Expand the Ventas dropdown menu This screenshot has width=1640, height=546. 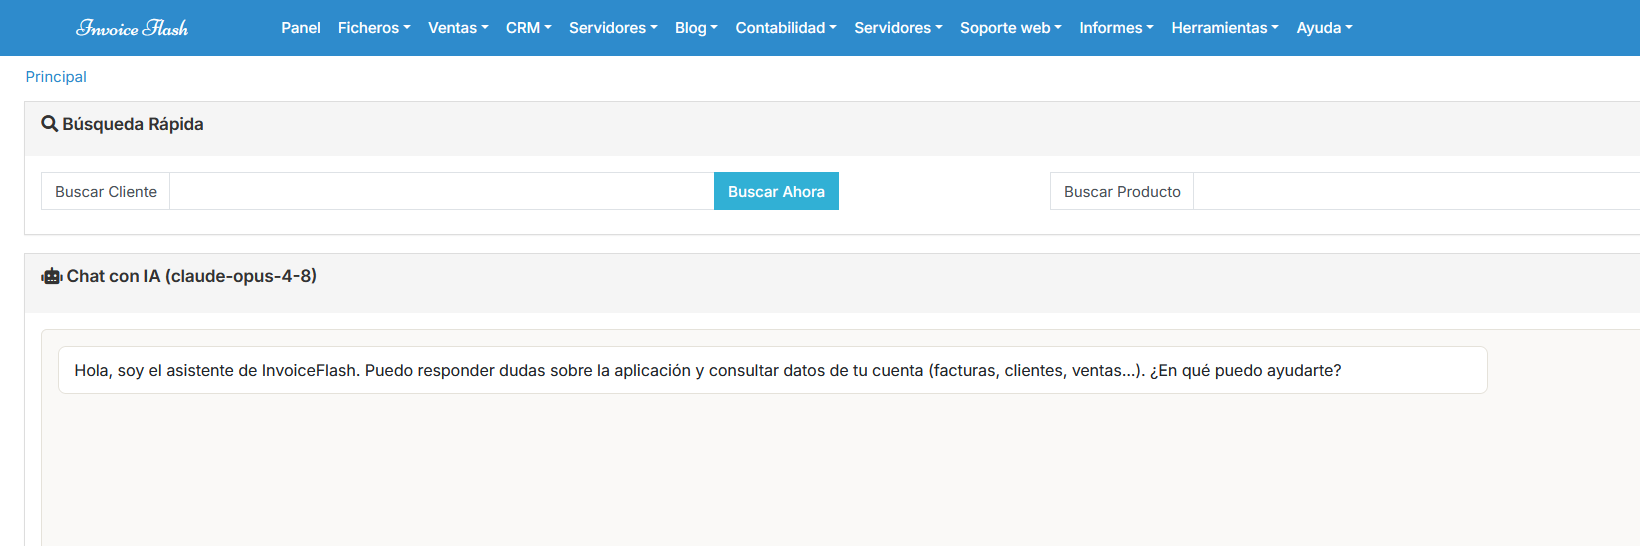point(458,28)
